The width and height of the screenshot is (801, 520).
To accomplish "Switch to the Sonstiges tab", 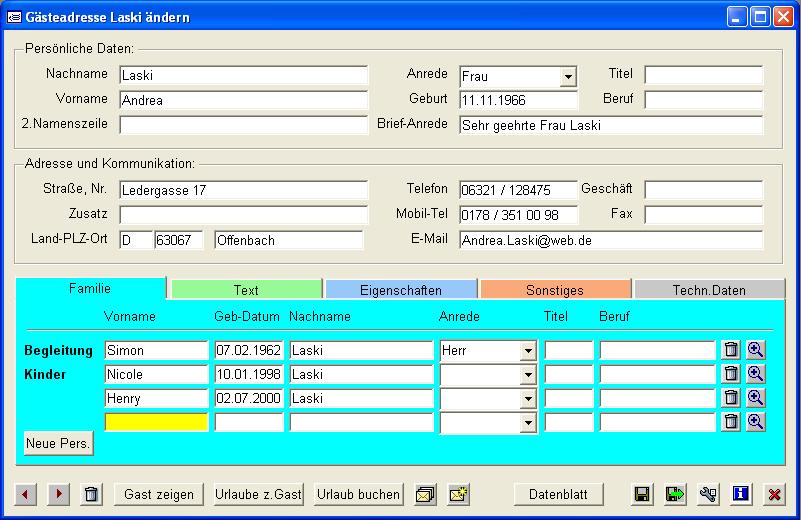I will pos(555,290).
